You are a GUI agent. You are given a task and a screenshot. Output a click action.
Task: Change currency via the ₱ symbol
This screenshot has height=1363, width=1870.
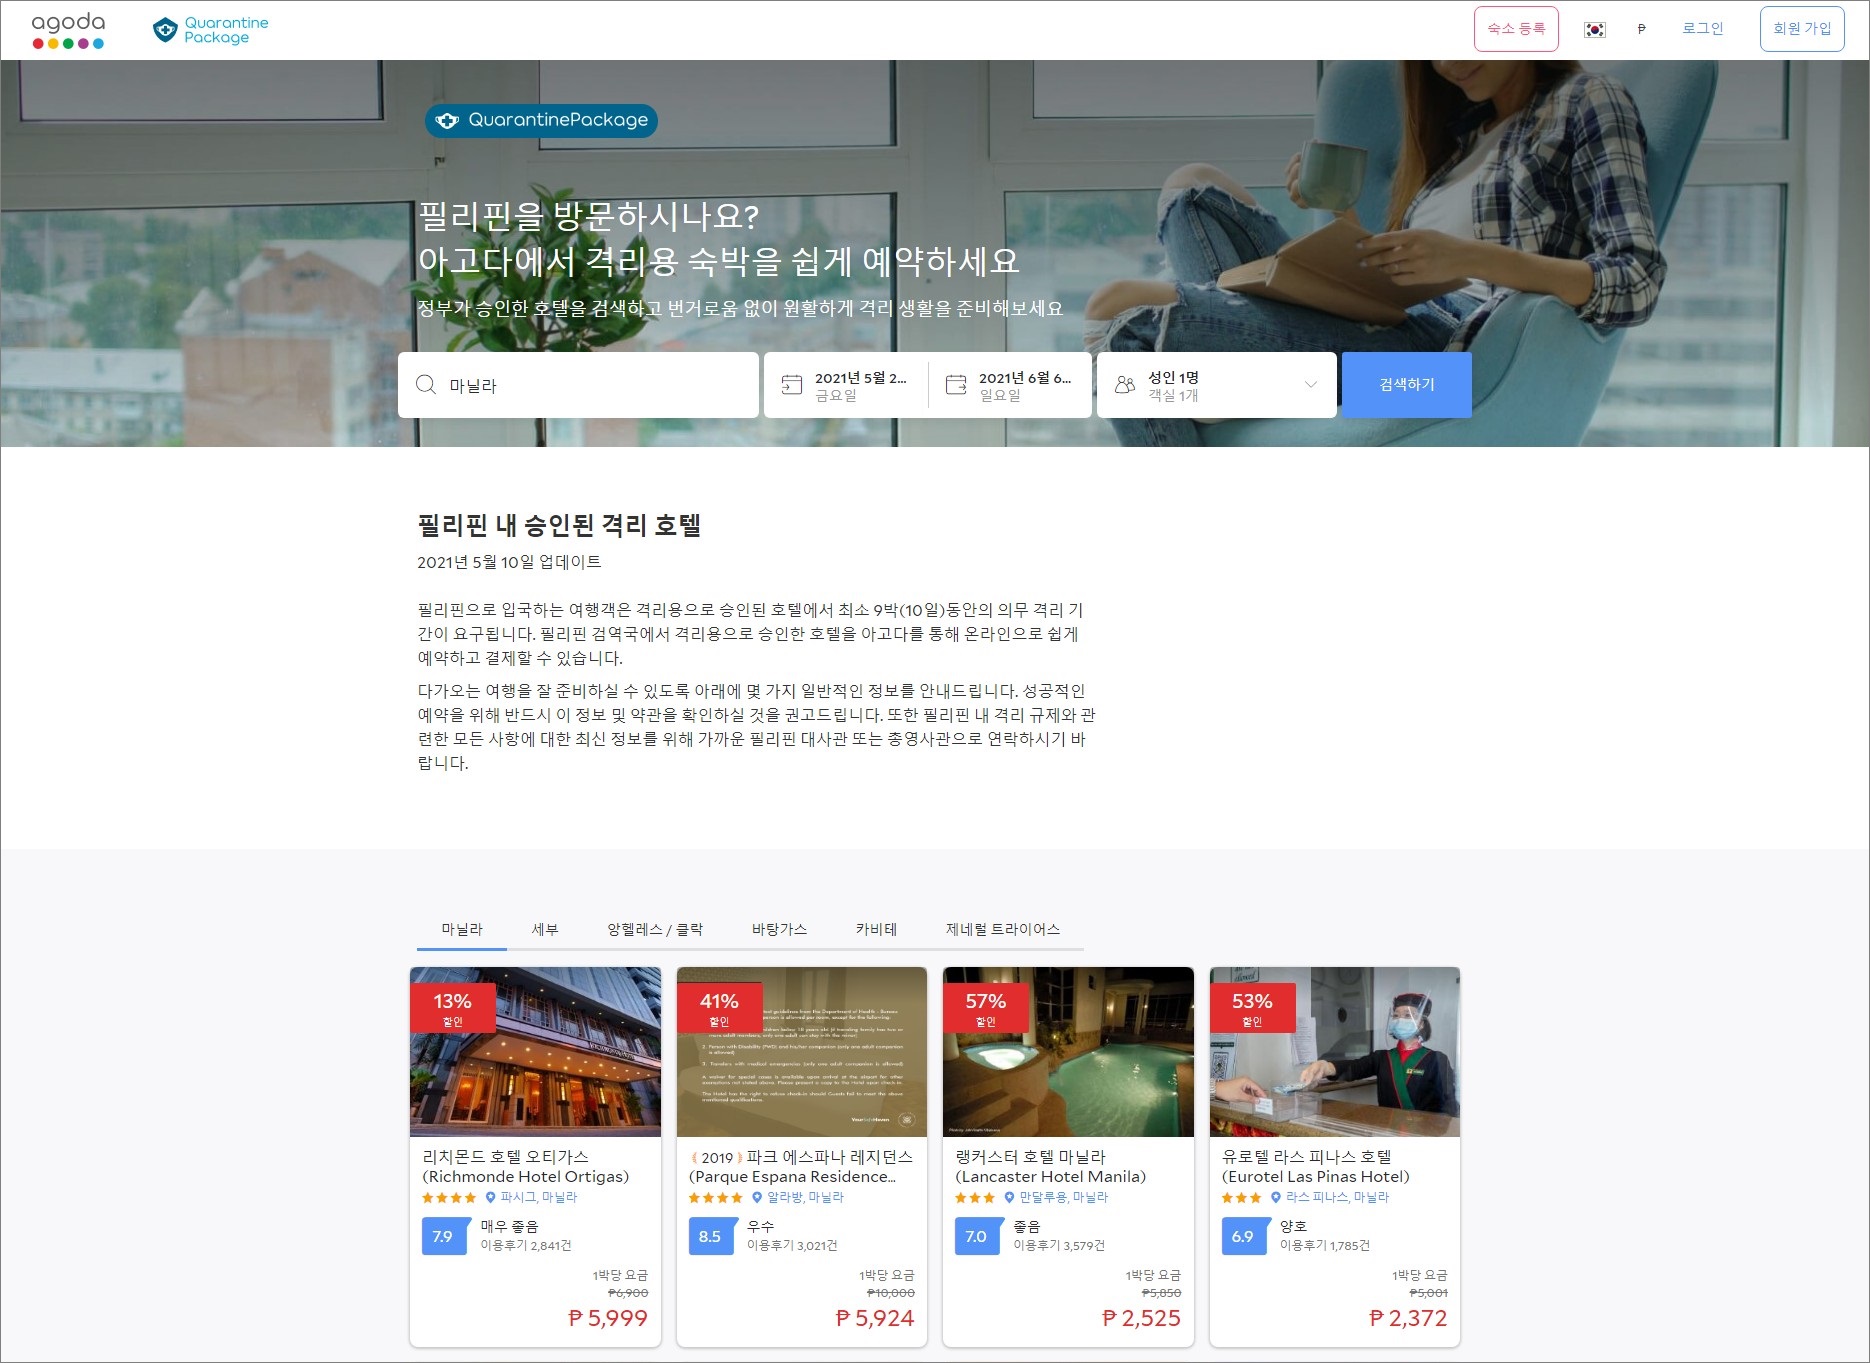1641,29
